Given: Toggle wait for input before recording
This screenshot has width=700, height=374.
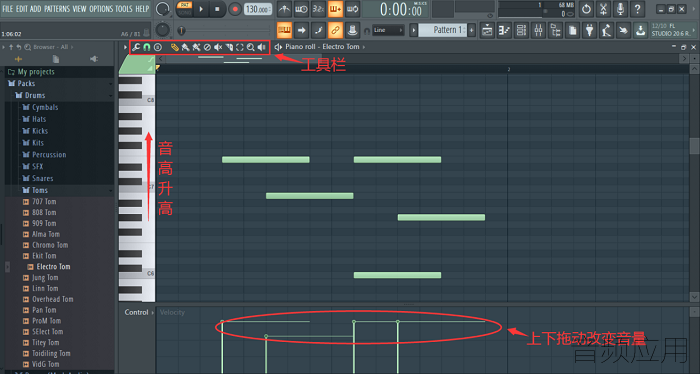Looking at the screenshot, I should [x=301, y=9].
